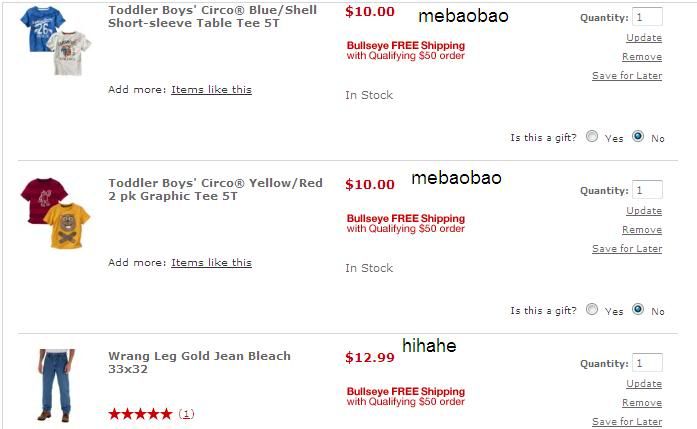Open Items like this under Yellow/Red tee
Image resolution: width=697 pixels, height=429 pixels.
[211, 263]
